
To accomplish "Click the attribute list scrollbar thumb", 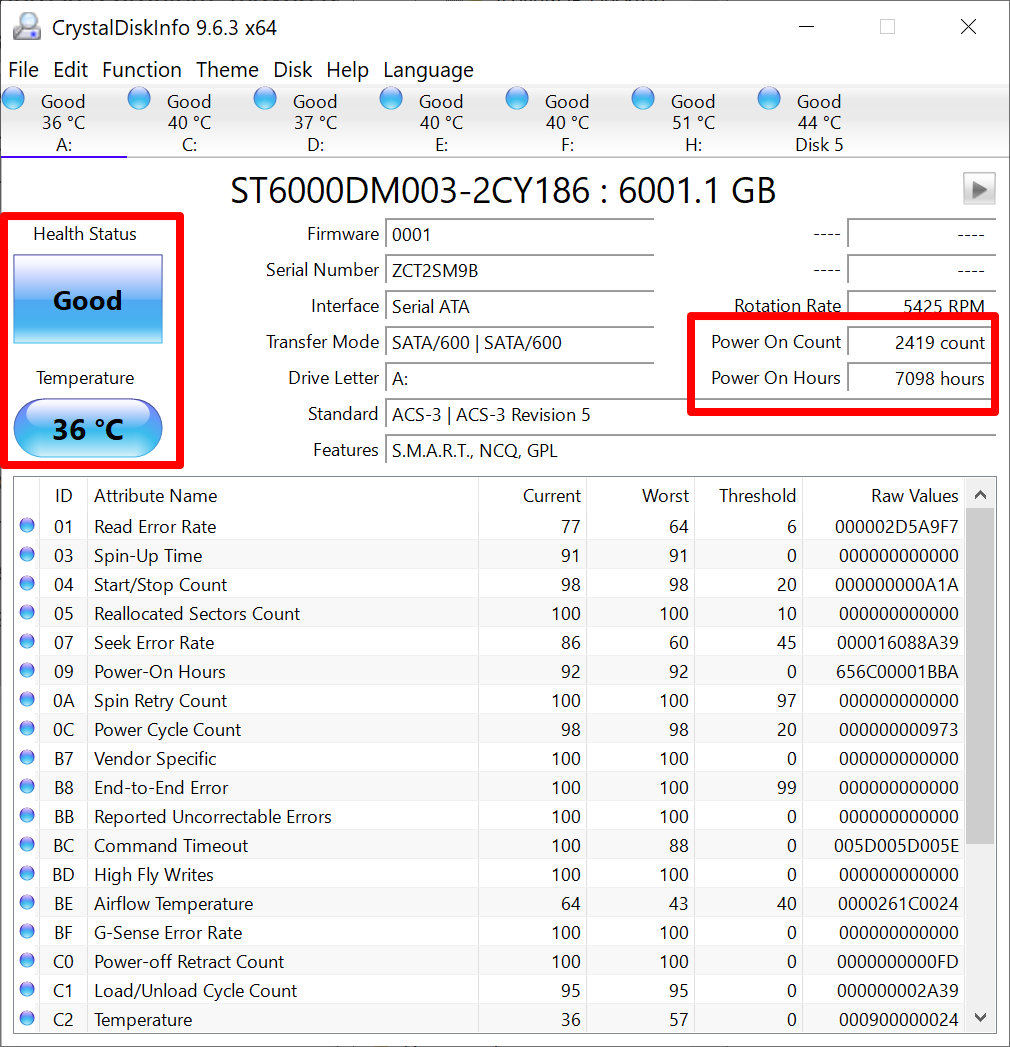I will click(980, 676).
